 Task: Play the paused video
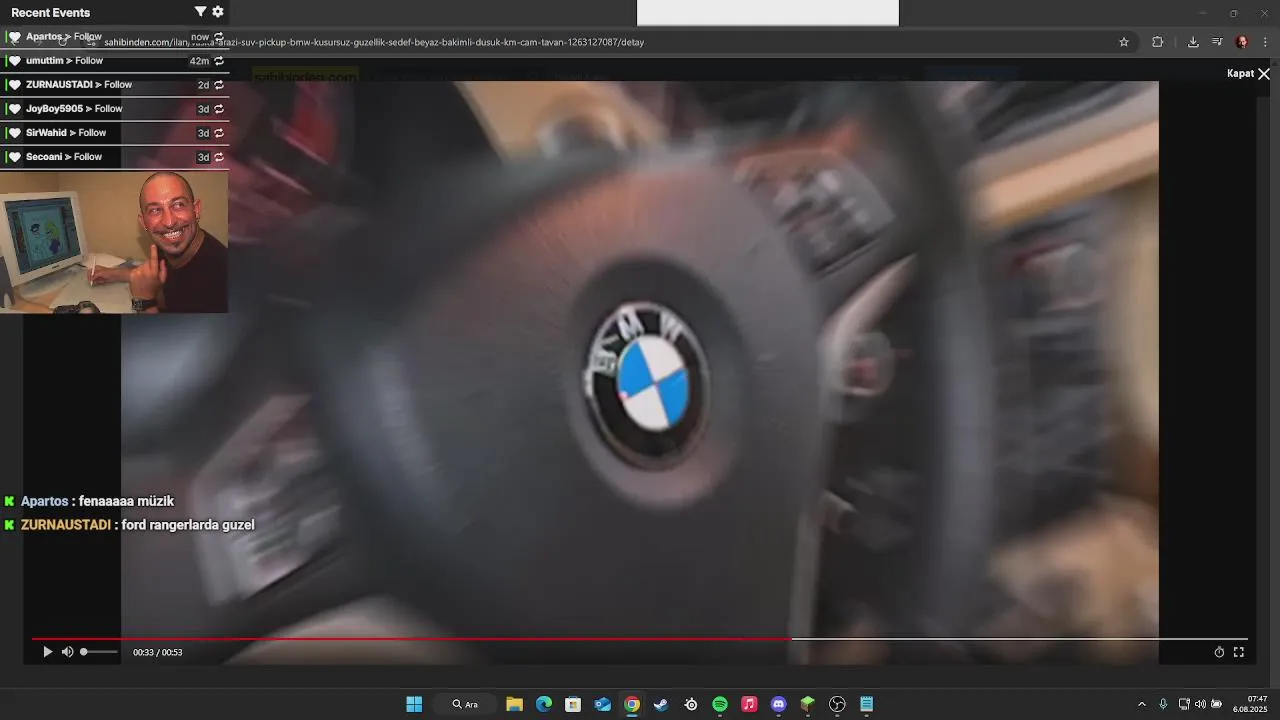47,652
